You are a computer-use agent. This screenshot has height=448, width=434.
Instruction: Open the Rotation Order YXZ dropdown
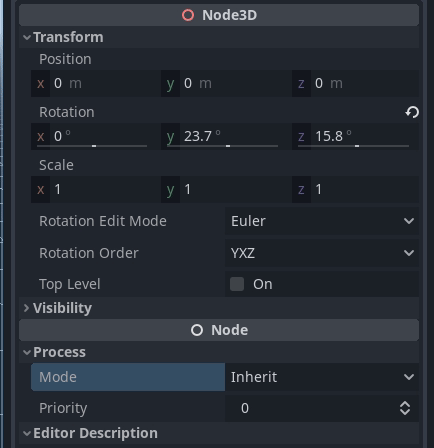pos(322,253)
